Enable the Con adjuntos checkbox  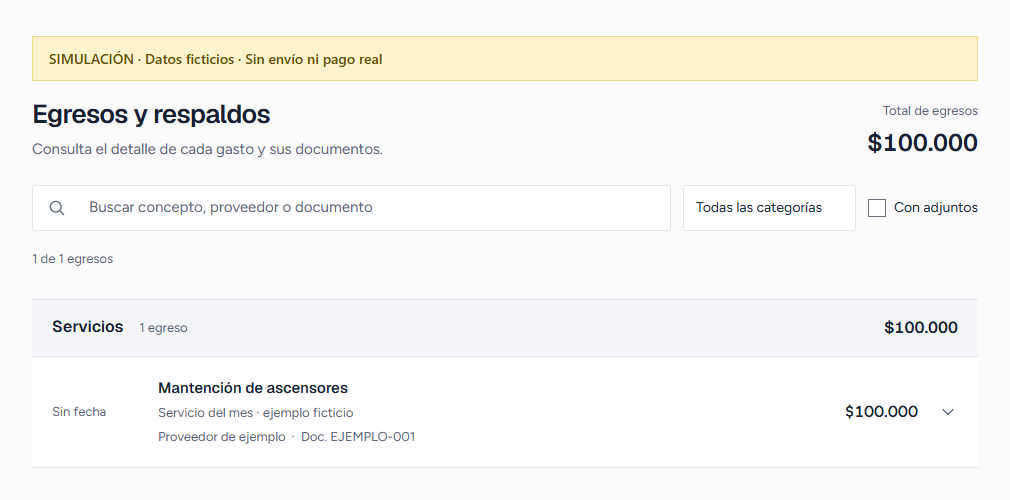point(877,207)
